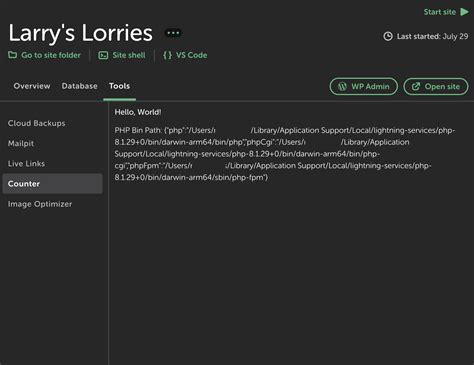The height and width of the screenshot is (365, 474).
Task: Open Live Links in the sidebar
Action: [x=26, y=164]
